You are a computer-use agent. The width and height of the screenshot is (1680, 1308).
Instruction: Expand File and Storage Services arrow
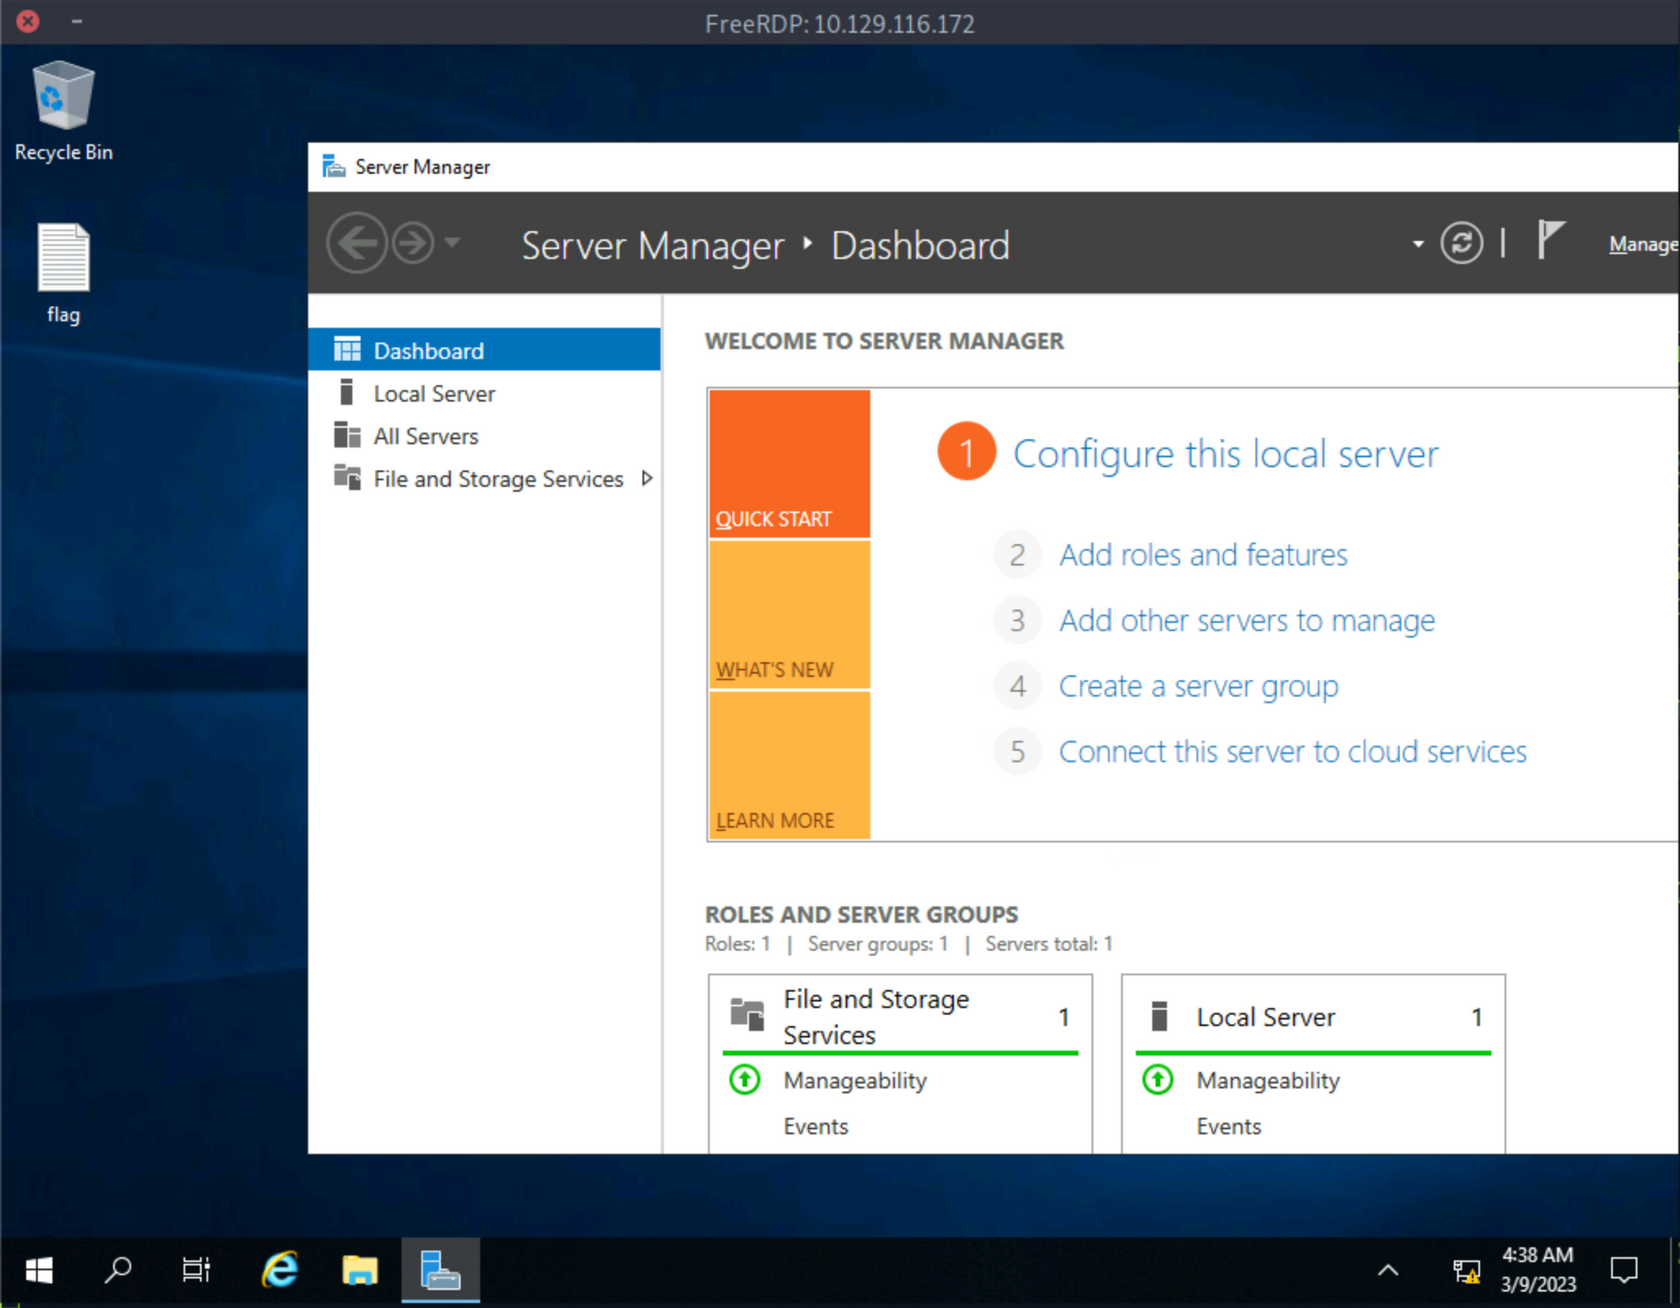pyautogui.click(x=647, y=478)
